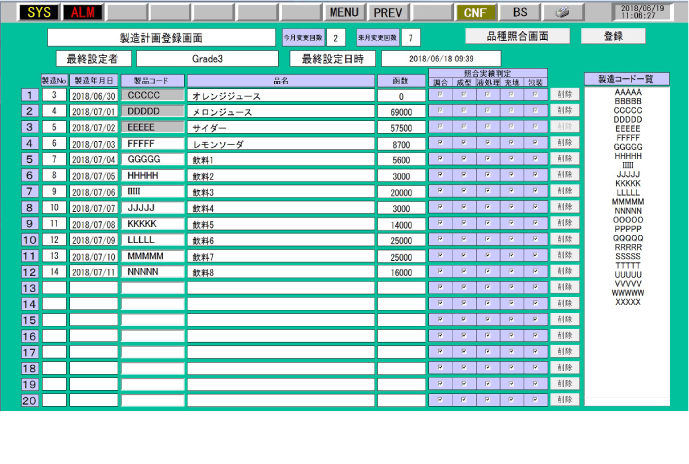Click the date field 2018/07/03
The height and width of the screenshot is (464, 689).
[x=94, y=144]
